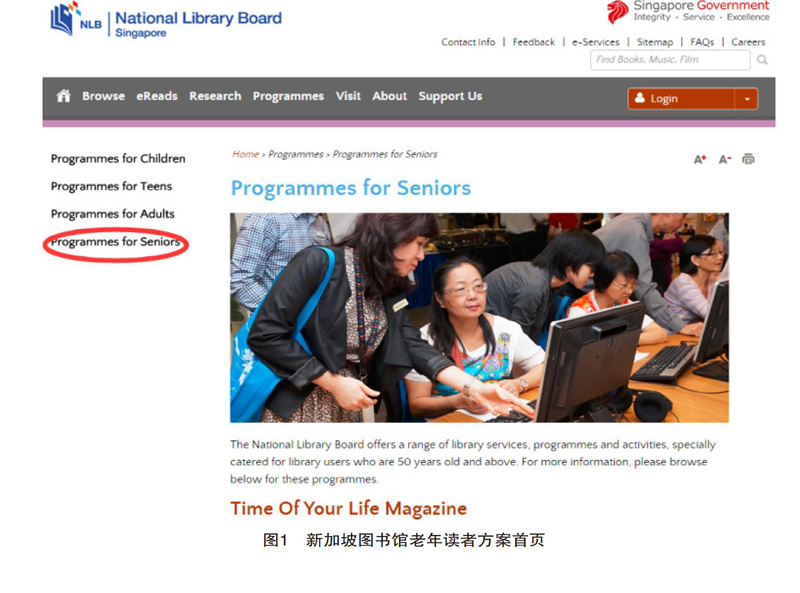Increase font size with A+ icon

[x=700, y=159]
